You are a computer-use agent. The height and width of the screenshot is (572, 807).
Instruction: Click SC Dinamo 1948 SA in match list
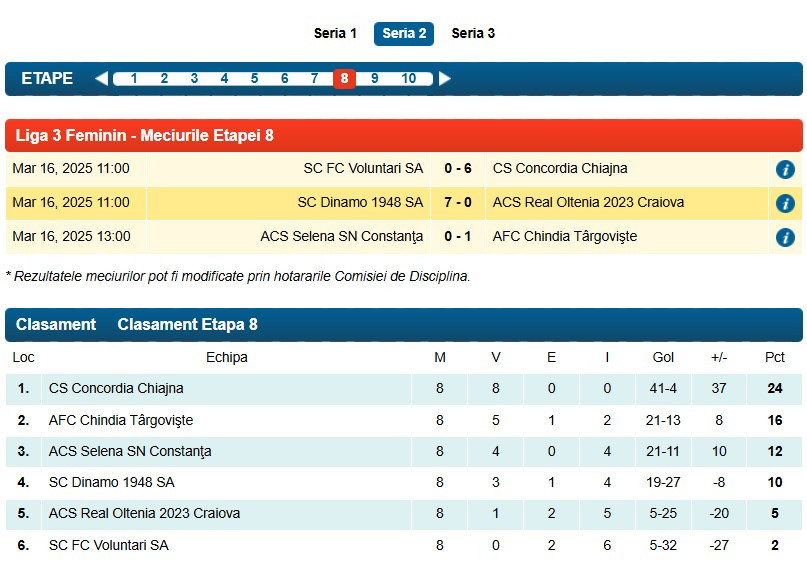coord(360,202)
